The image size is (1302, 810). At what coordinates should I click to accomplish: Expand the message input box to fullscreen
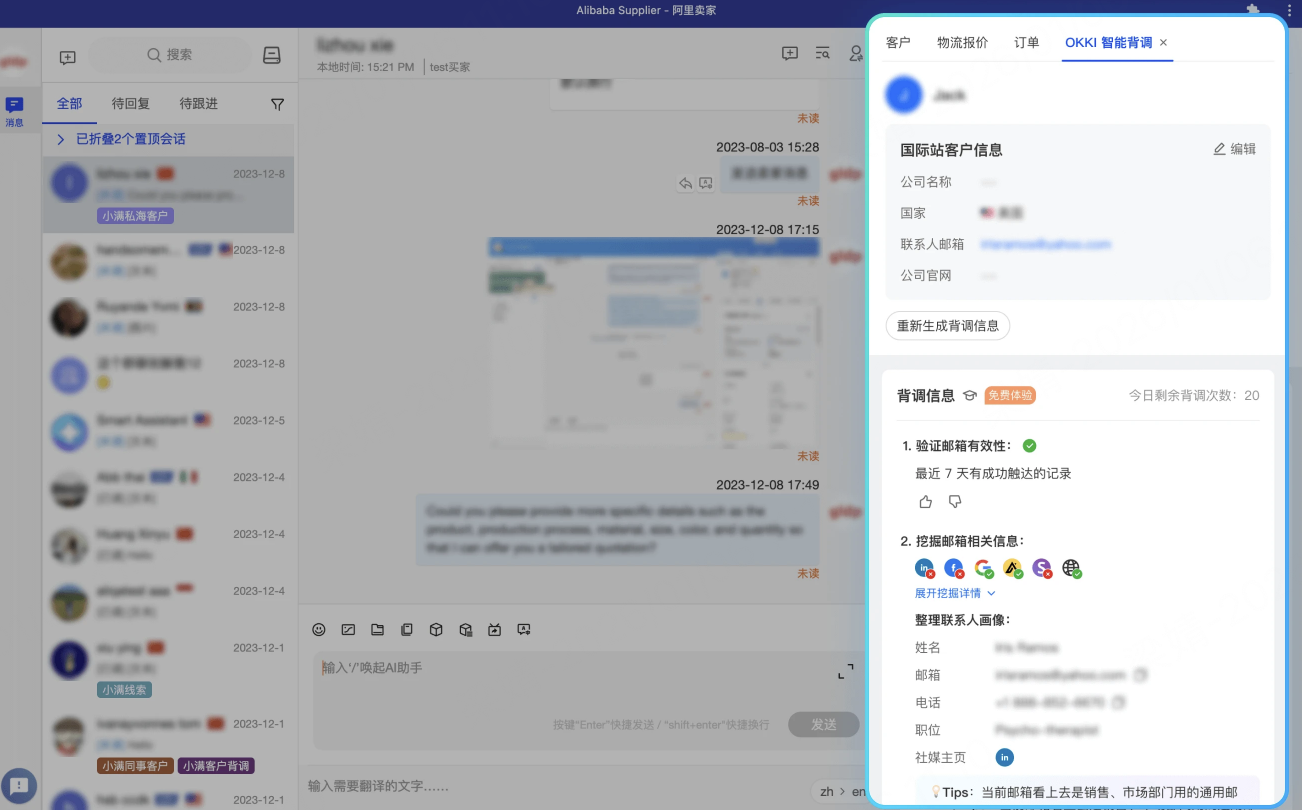[845, 671]
